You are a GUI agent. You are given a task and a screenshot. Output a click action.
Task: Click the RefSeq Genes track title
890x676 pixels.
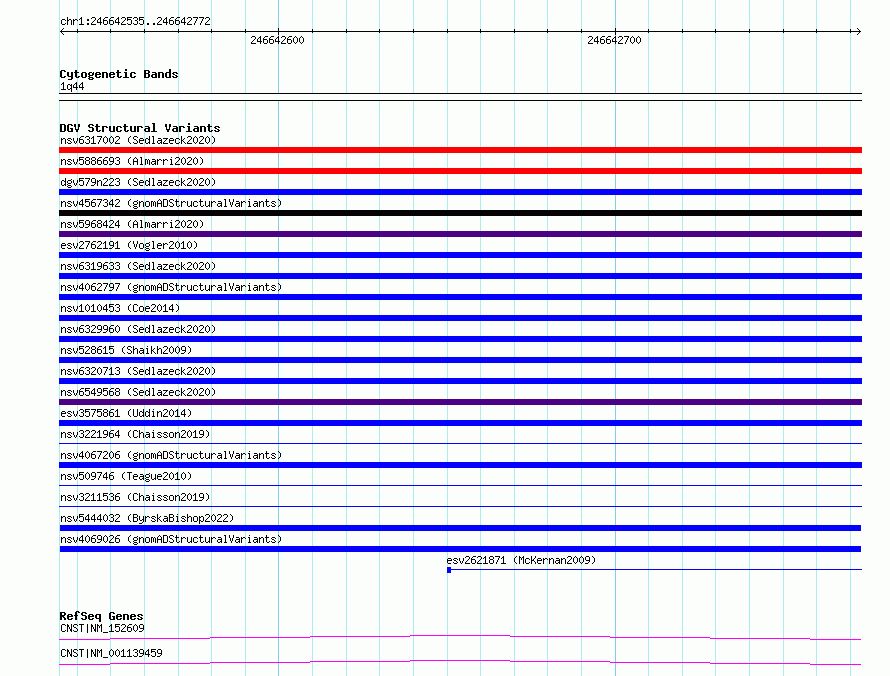coord(102,616)
